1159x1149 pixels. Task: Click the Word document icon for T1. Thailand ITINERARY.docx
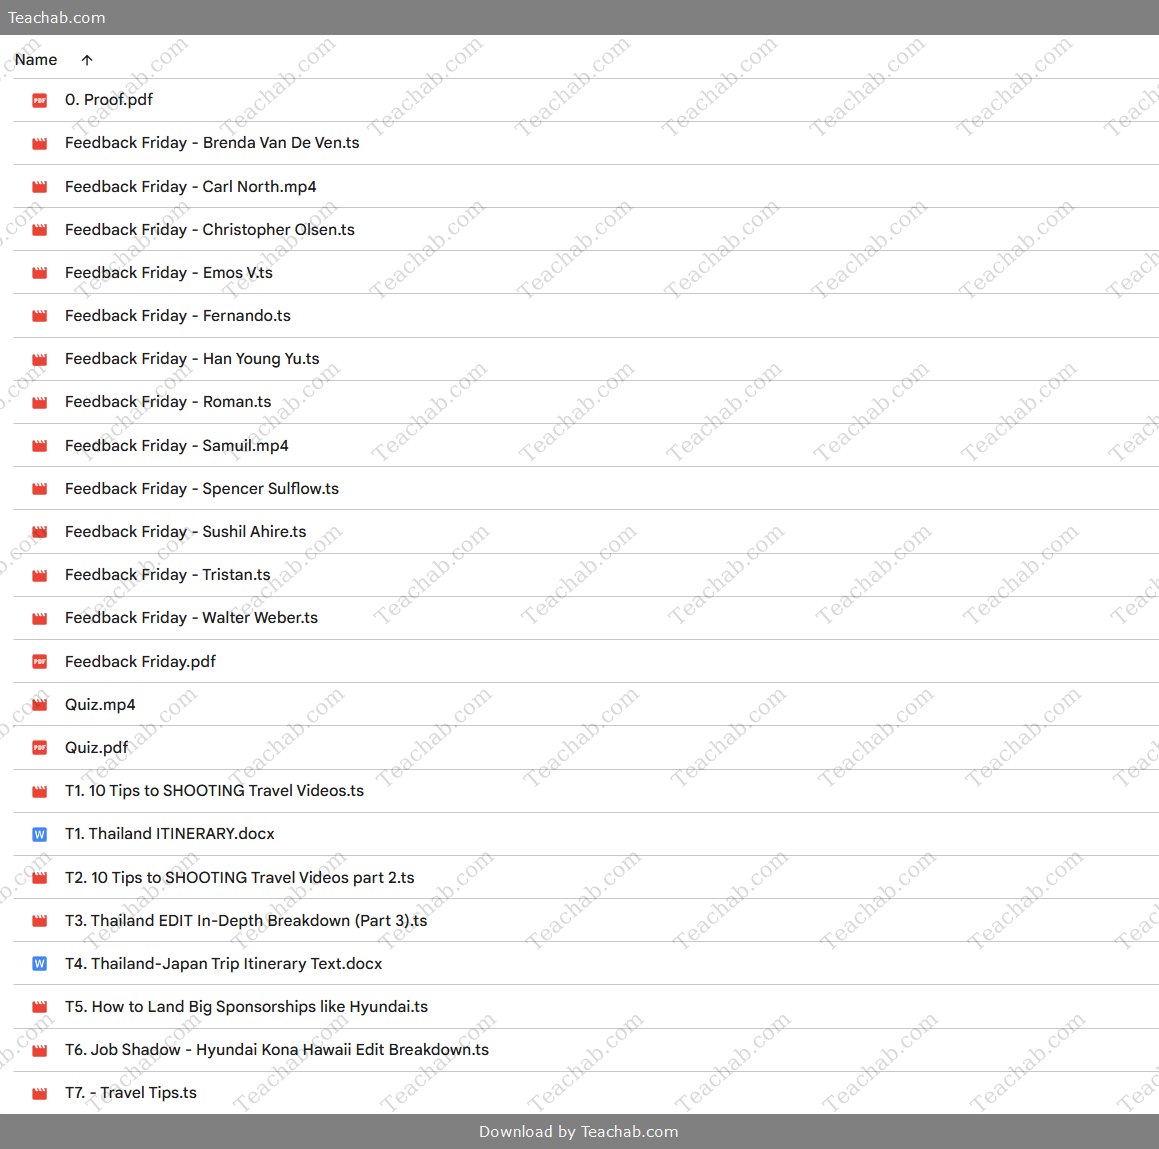tap(40, 834)
